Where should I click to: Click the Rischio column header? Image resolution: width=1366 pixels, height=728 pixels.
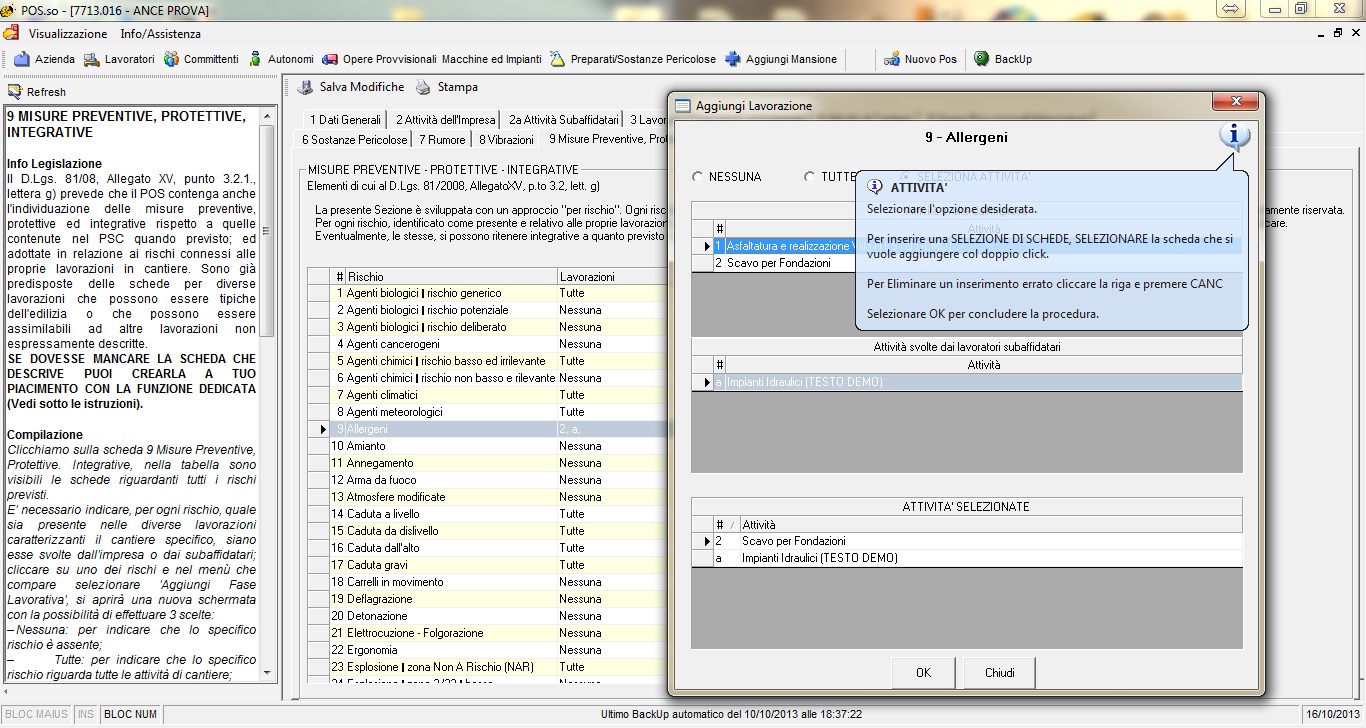coord(452,276)
